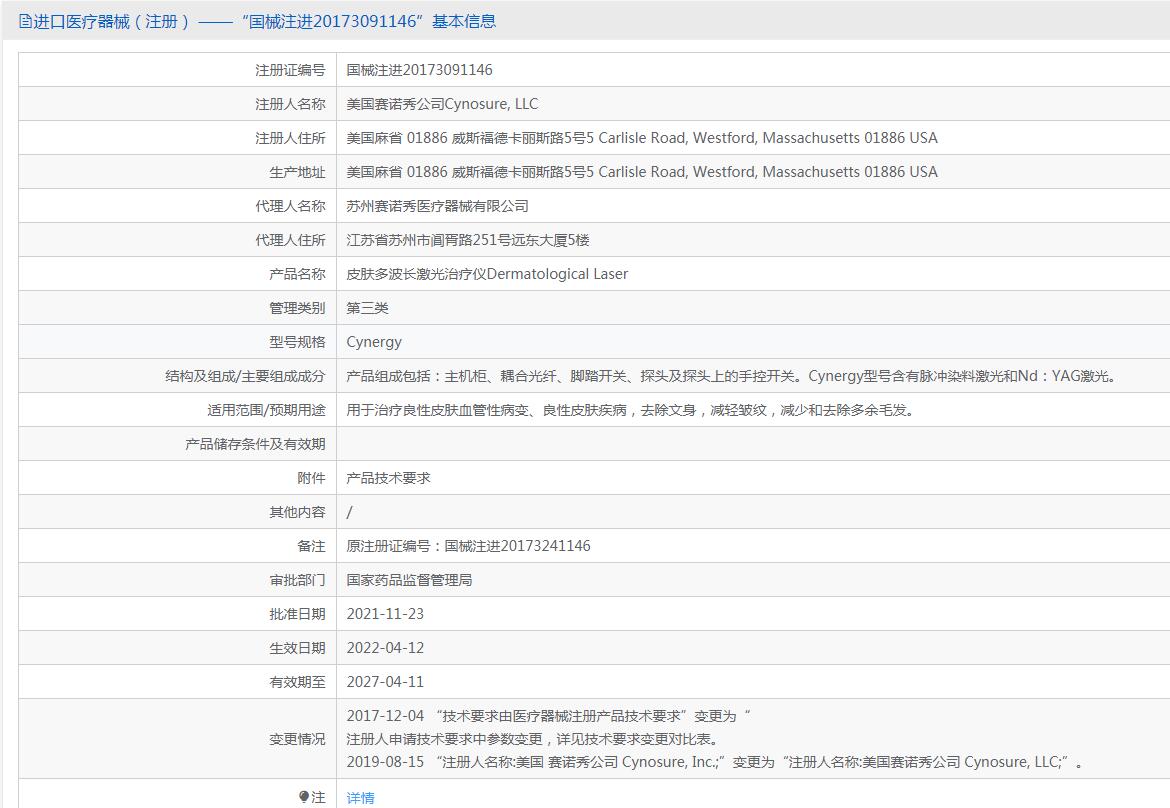Select agent name 苏州赛诺秀医疗器械有限公司
The width and height of the screenshot is (1170, 808).
pyautogui.click(x=437, y=206)
